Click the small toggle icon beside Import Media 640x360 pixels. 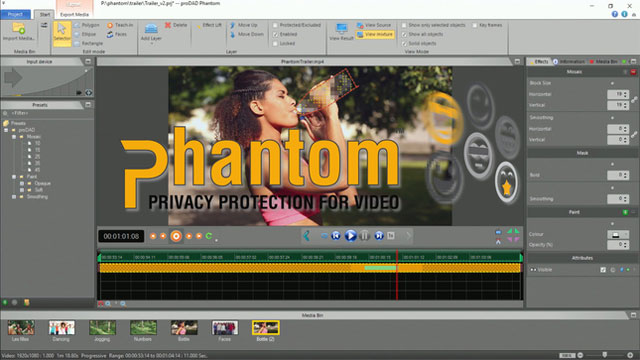coord(44,25)
